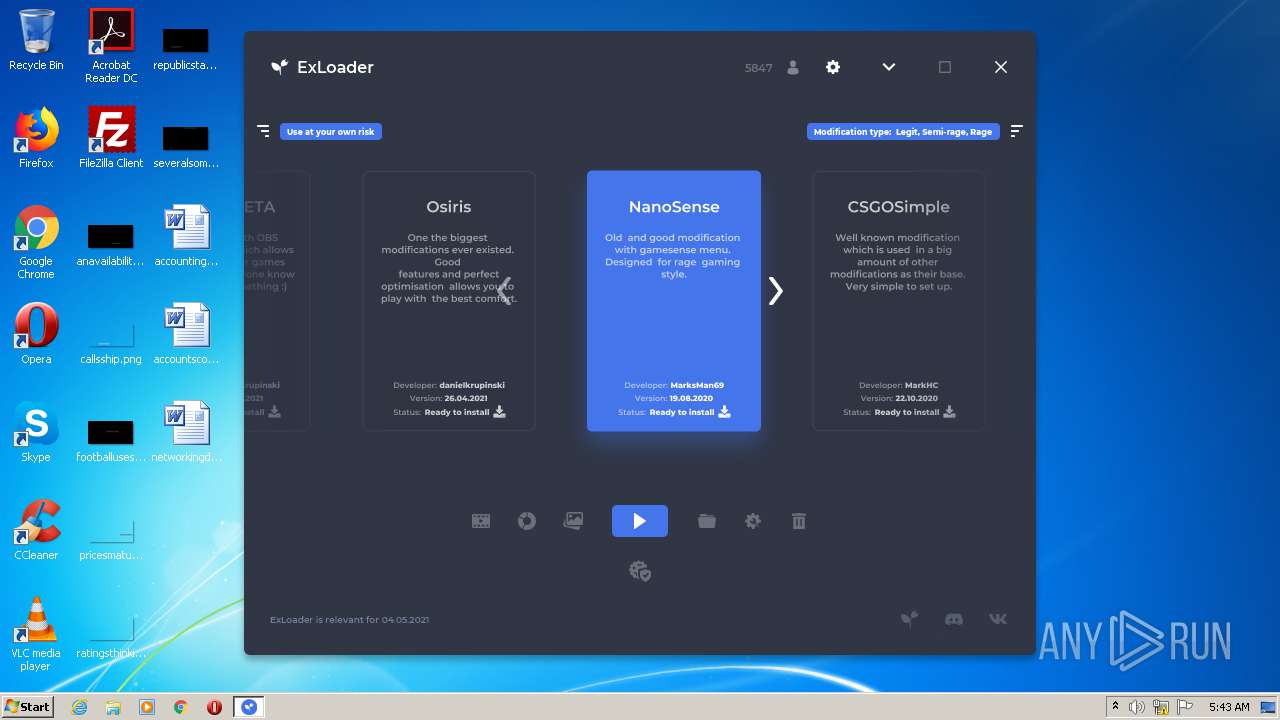The height and width of the screenshot is (720, 1280).
Task: Click the gear with shield icon
Action: tap(640, 571)
